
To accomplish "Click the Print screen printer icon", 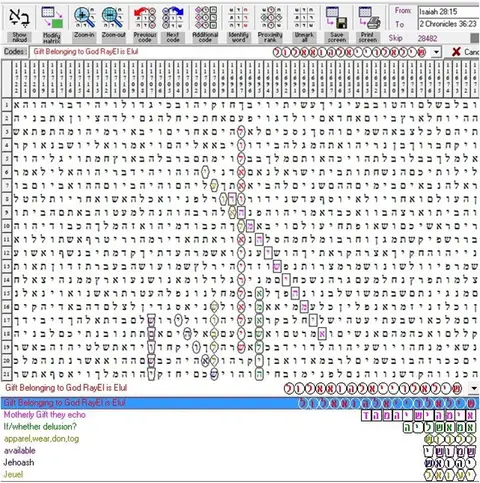I will tap(368, 17).
